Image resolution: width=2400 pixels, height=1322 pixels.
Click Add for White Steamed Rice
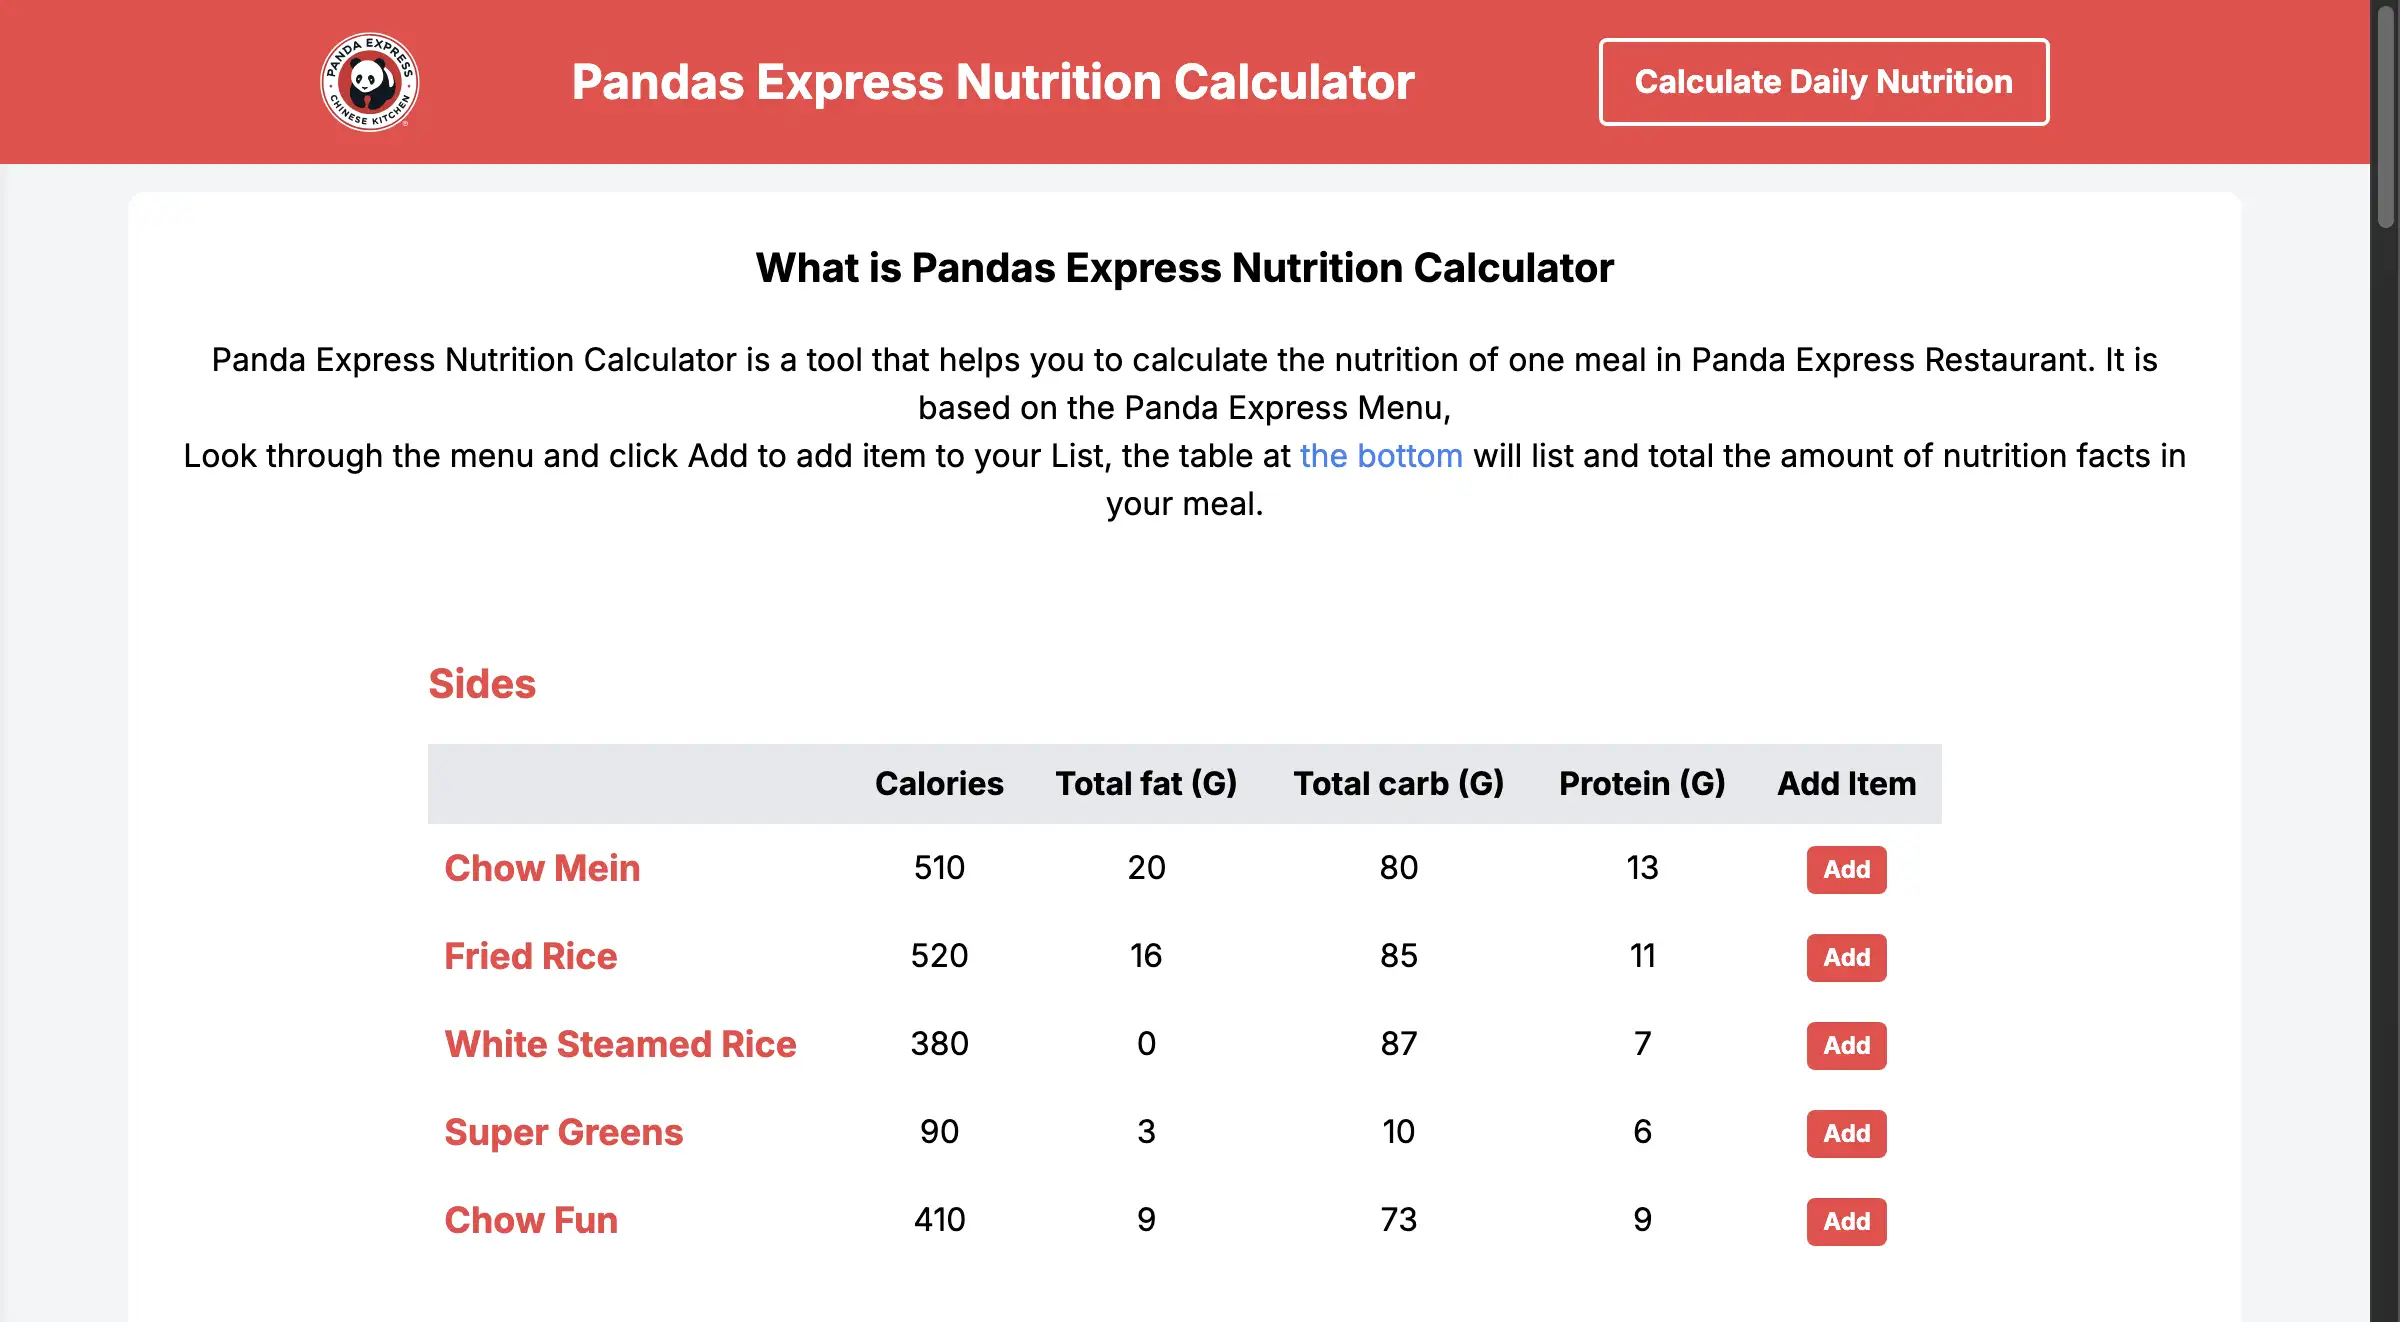[1845, 1045]
